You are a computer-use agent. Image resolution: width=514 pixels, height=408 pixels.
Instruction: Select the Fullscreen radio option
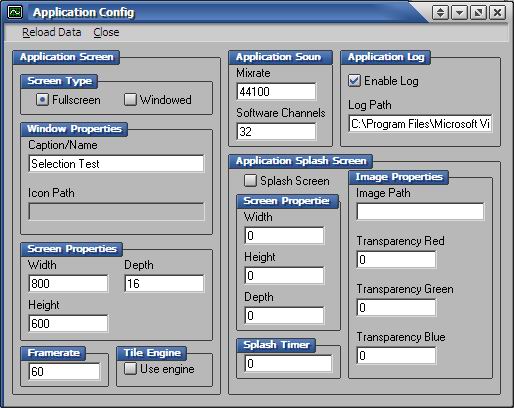(42, 100)
